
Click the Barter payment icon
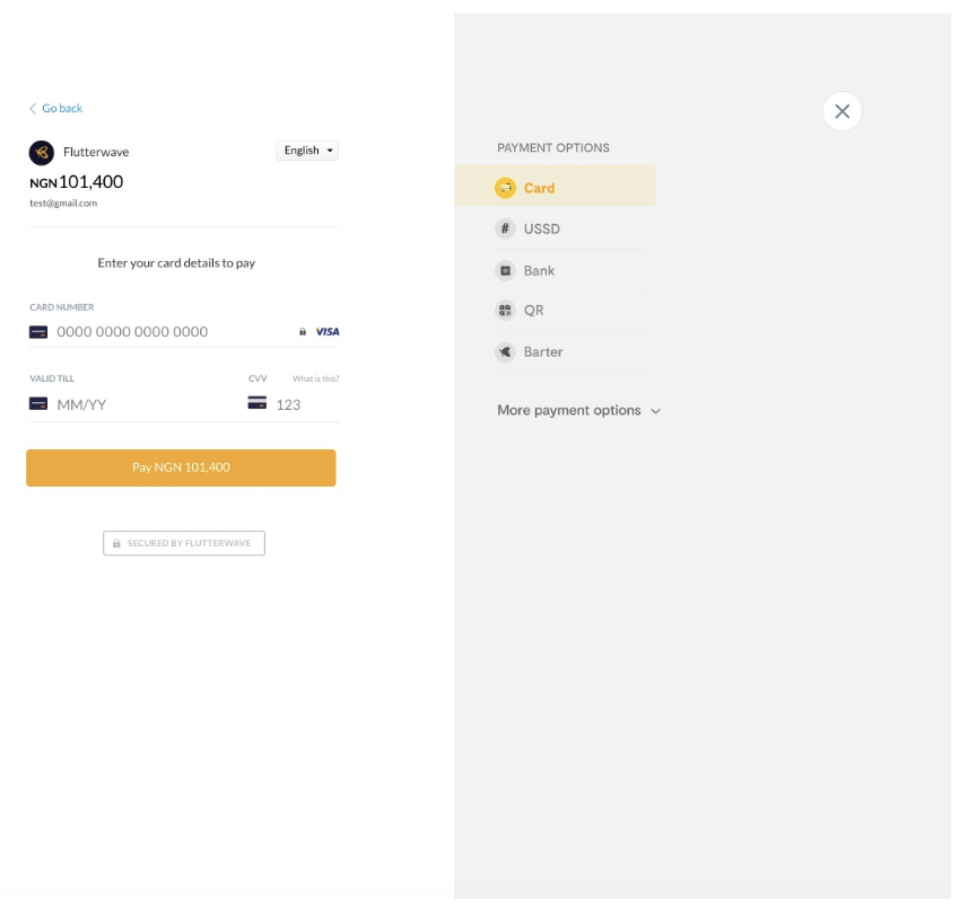[x=505, y=352]
